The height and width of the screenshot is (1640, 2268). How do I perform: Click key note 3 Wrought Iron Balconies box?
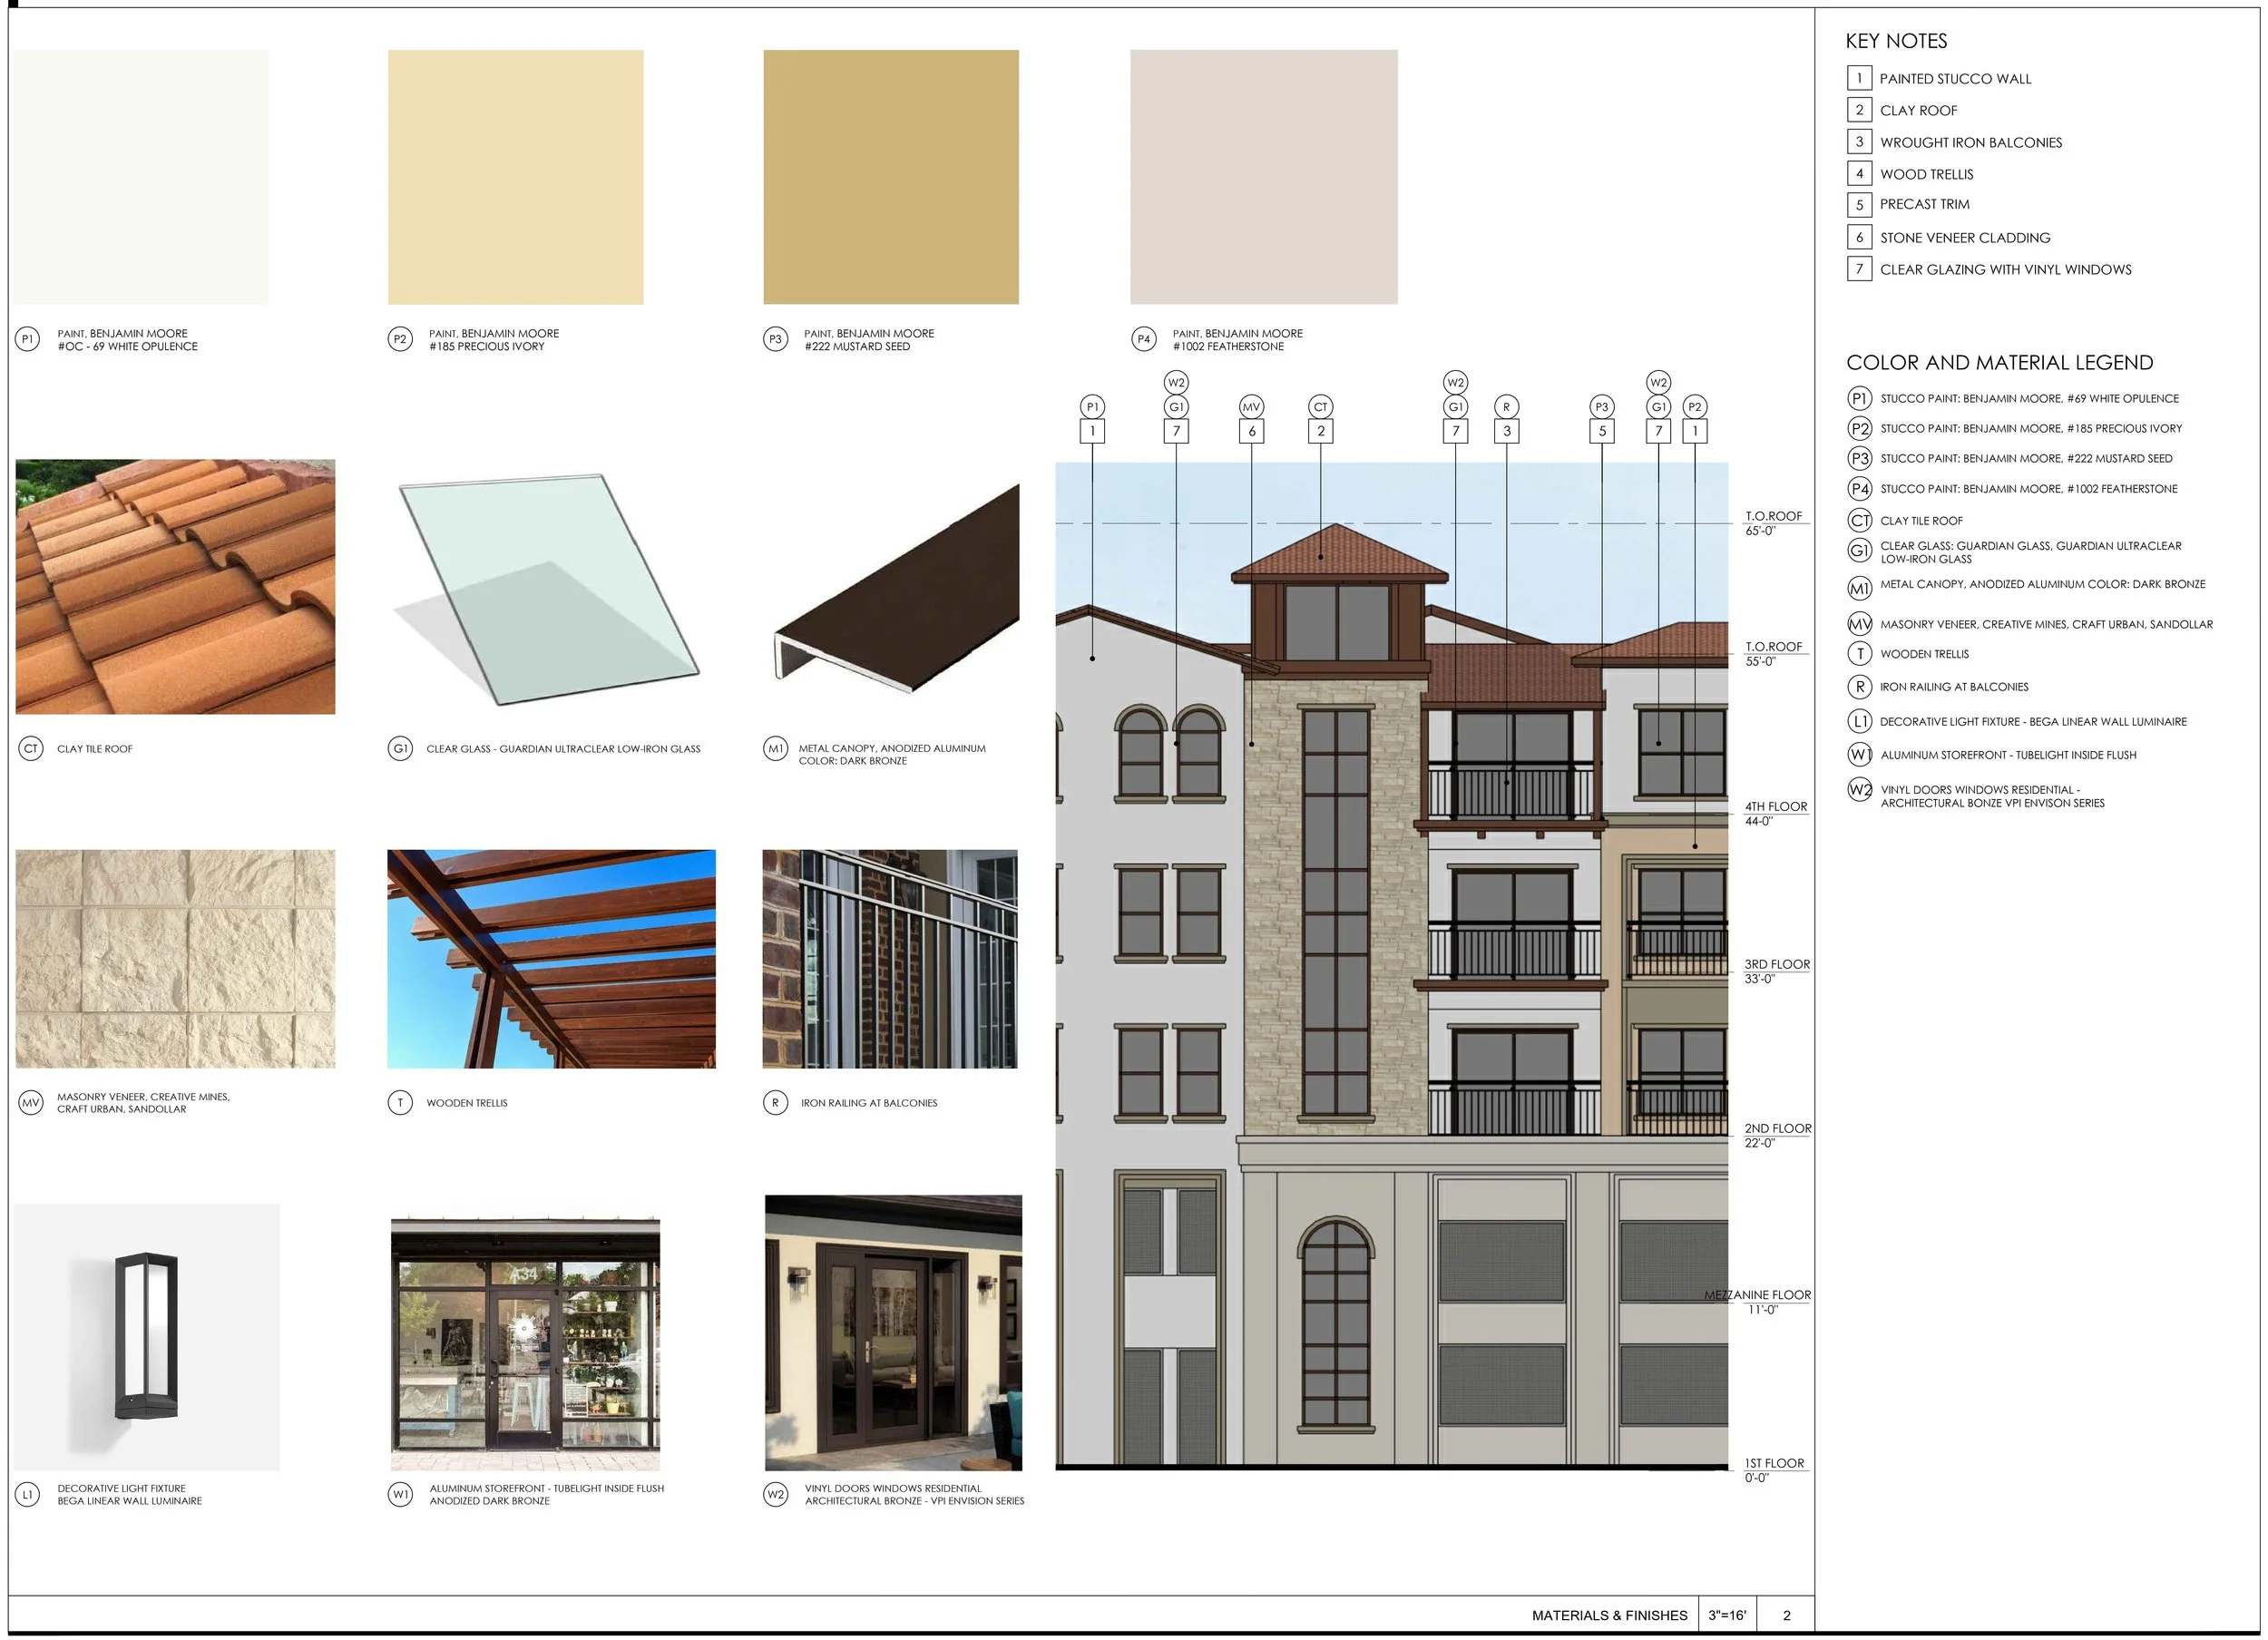[x=1859, y=142]
